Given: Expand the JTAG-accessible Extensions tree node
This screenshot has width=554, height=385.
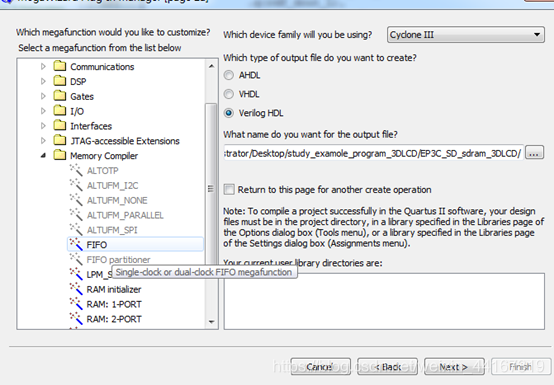Looking at the screenshot, I should 43,141.
